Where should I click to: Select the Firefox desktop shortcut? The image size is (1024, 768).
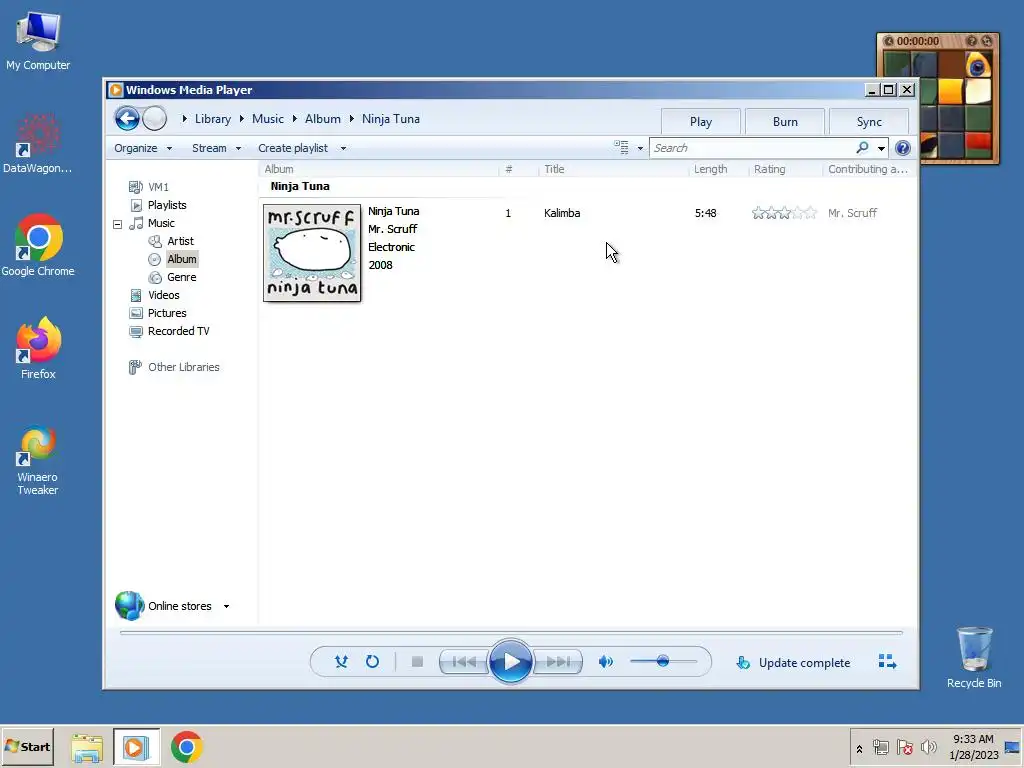pos(38,348)
